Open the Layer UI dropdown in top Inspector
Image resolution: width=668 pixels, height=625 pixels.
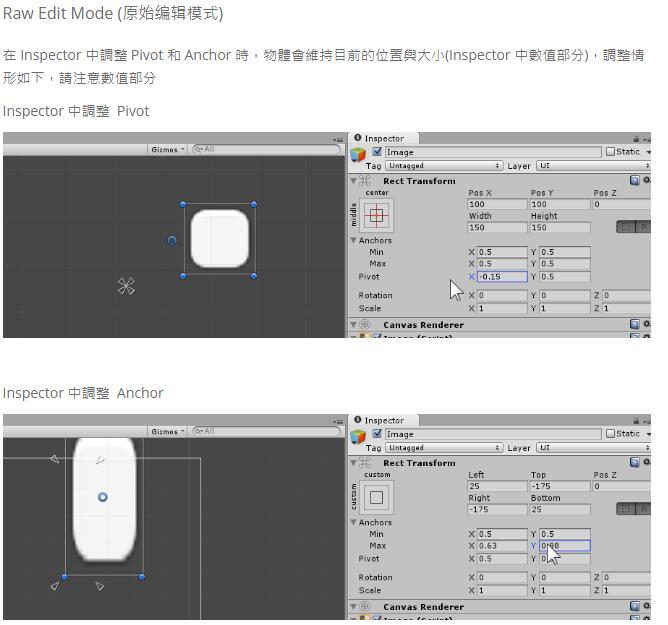tap(593, 166)
